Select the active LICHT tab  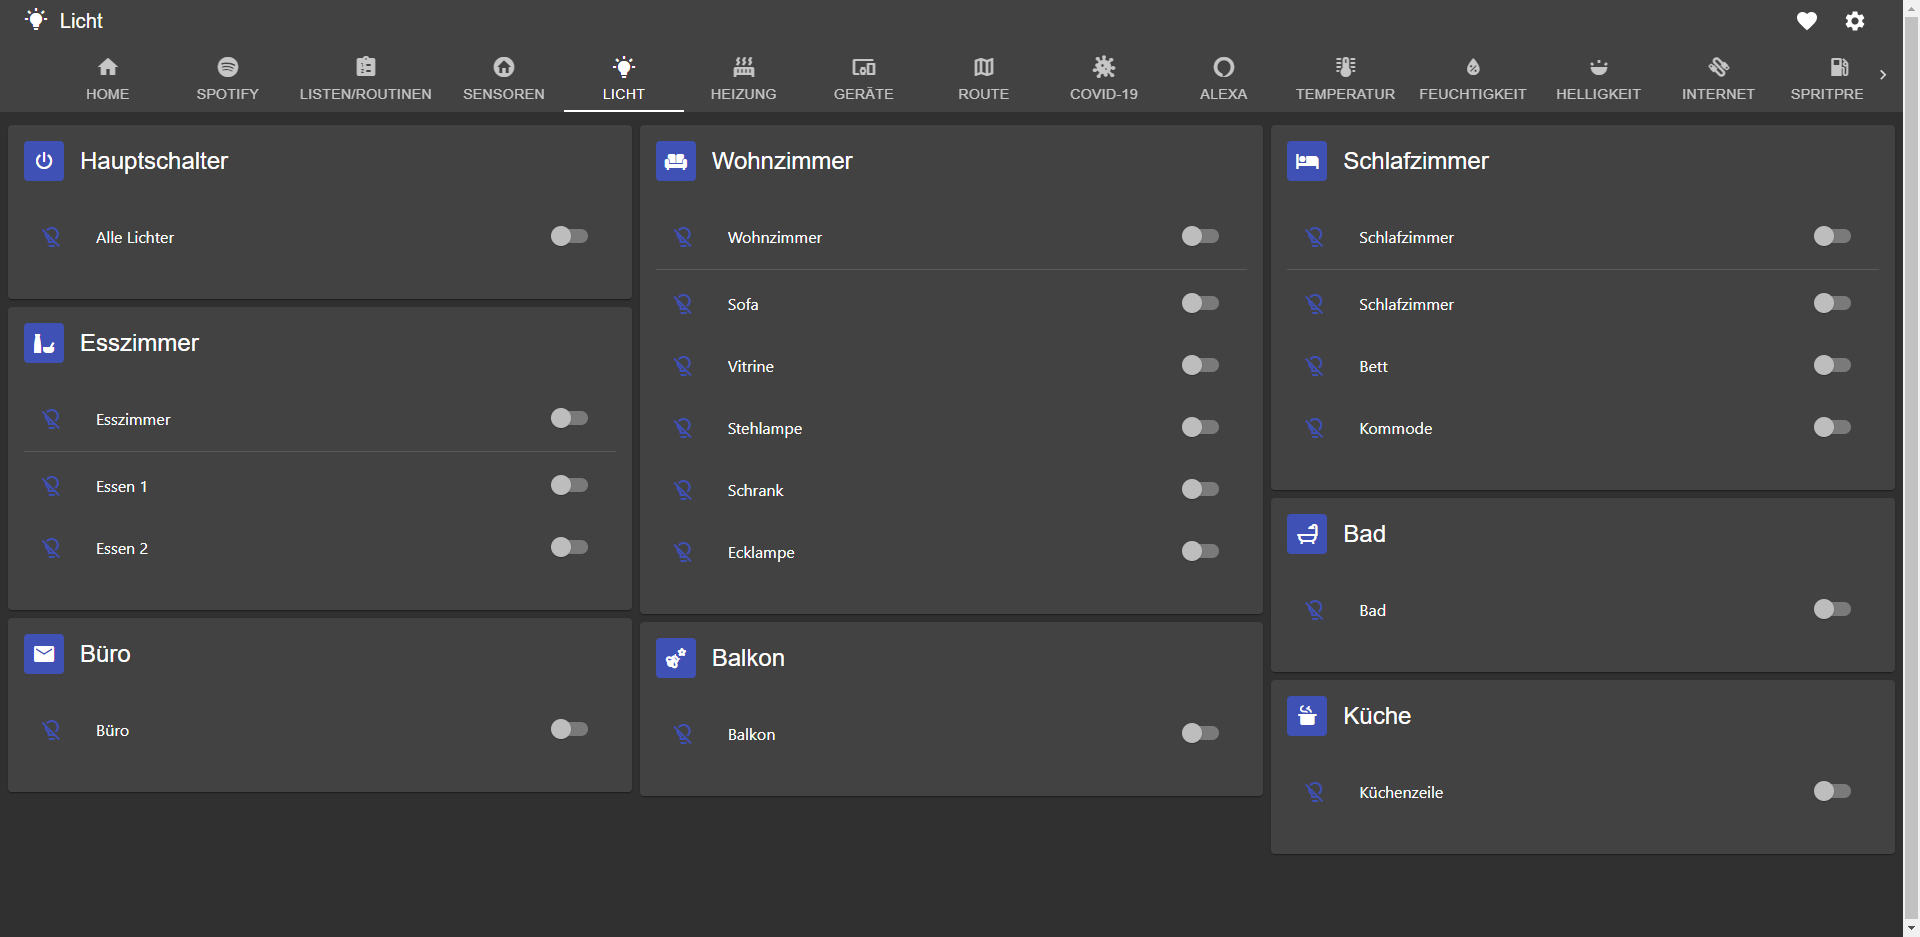coord(624,79)
